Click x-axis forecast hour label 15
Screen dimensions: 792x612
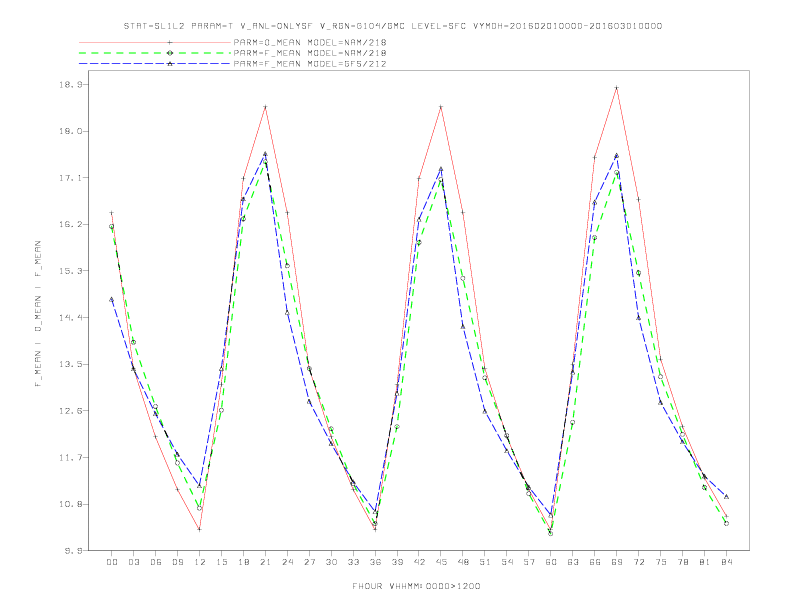tap(222, 562)
